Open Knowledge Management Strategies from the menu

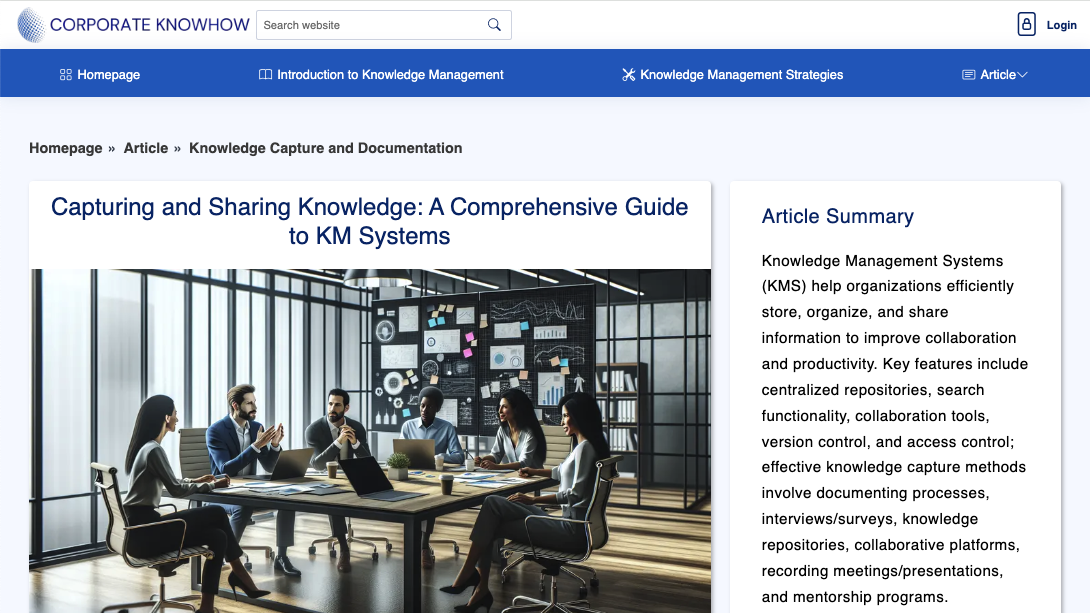point(742,74)
